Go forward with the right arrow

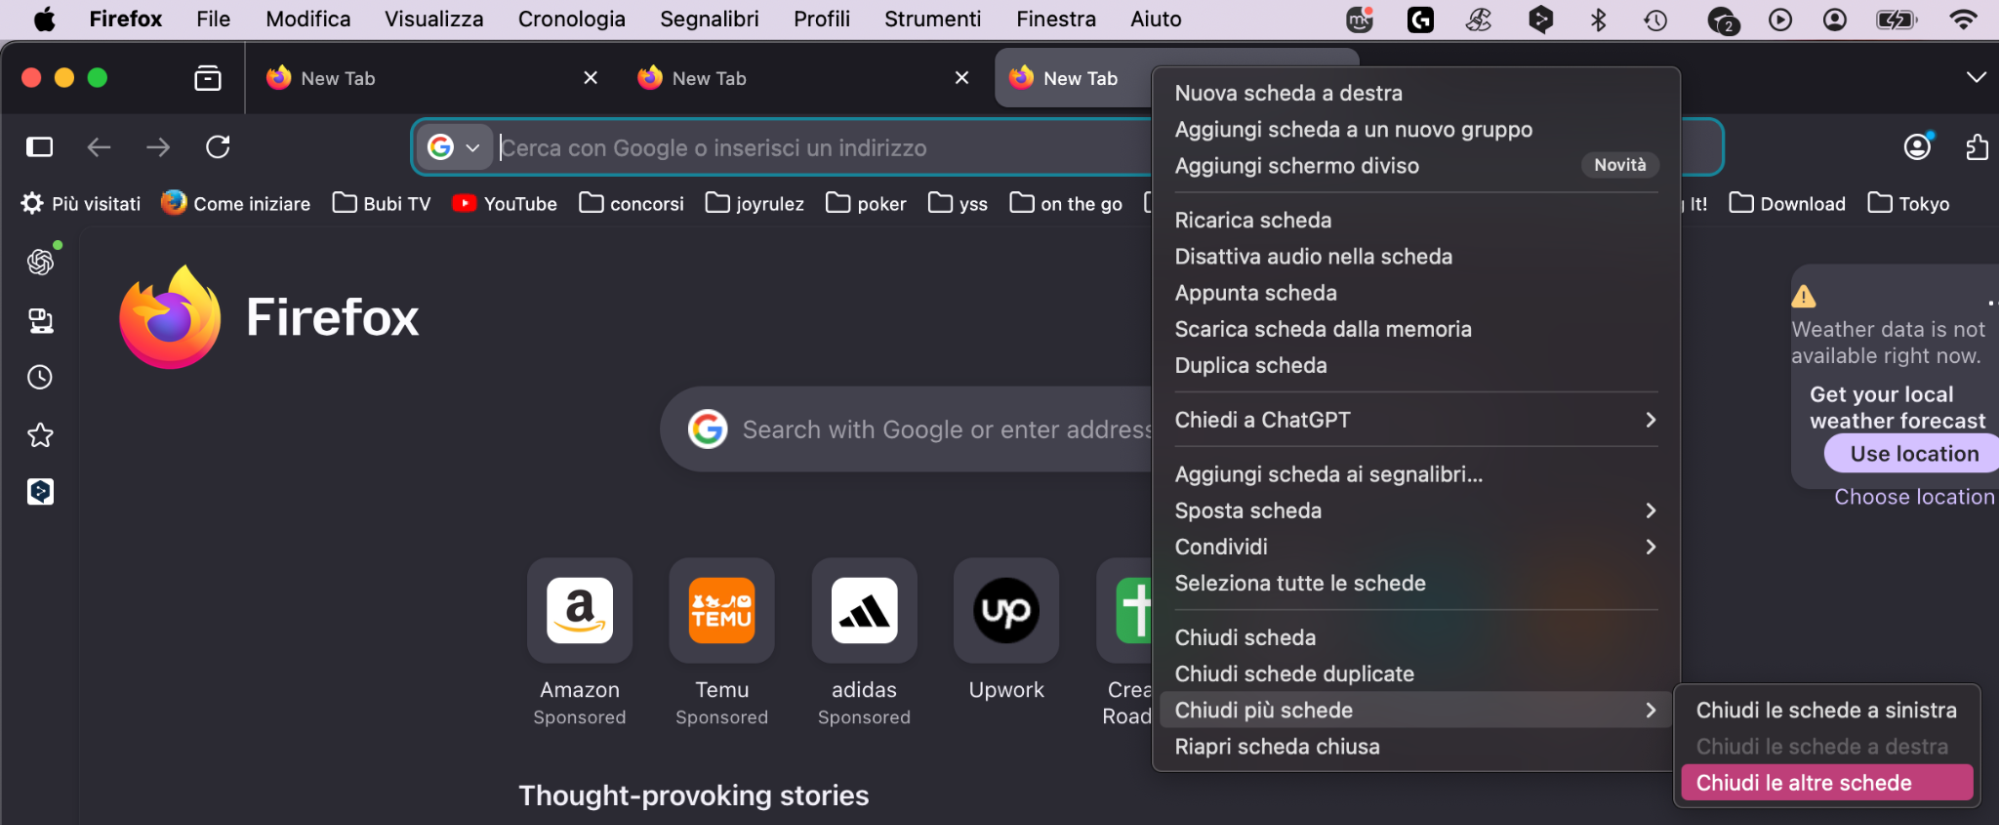coord(158,148)
